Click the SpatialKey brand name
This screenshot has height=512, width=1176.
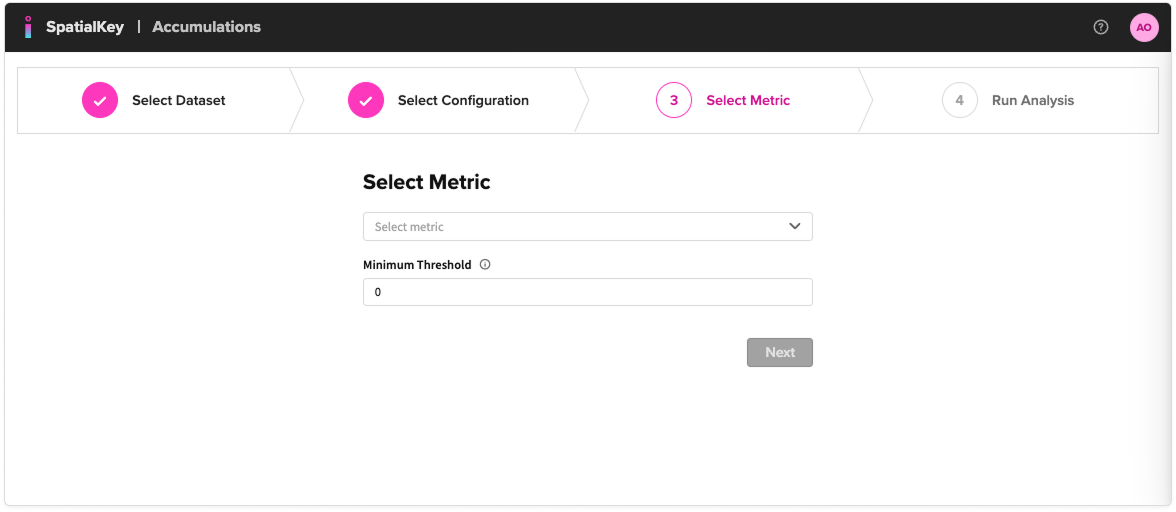(85, 27)
